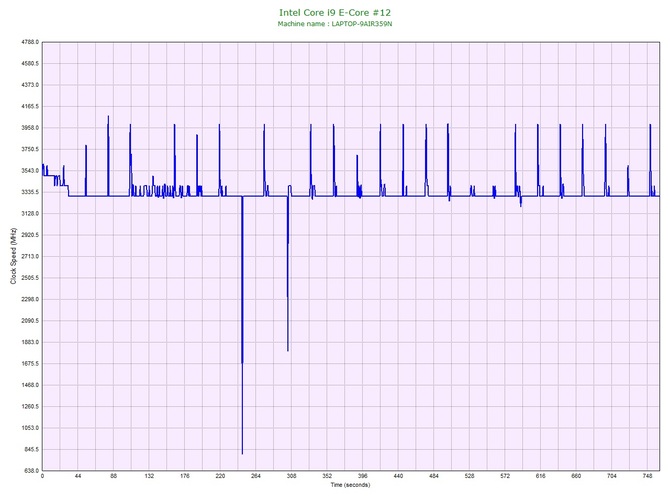Select the 88 tick label on time axis
This screenshot has width=670, height=502.
click(113, 477)
